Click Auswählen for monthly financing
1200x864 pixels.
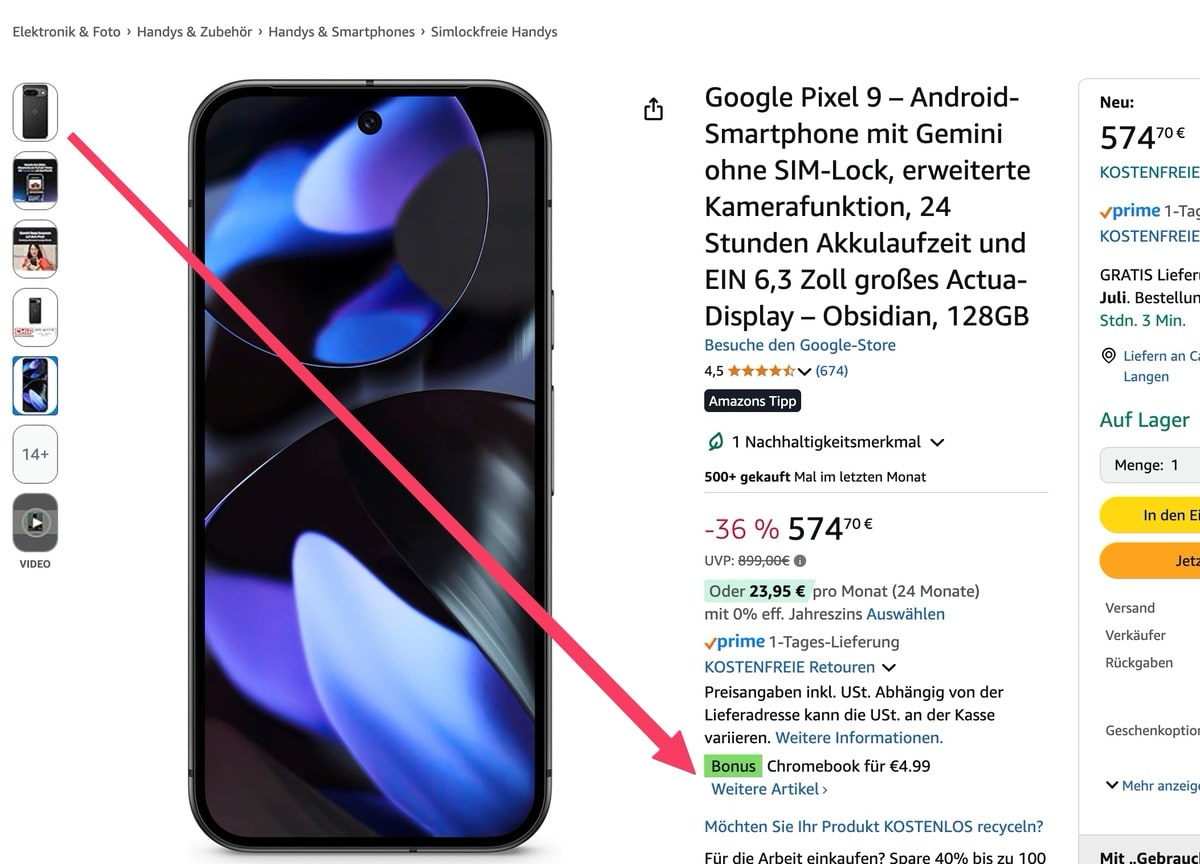click(x=905, y=614)
